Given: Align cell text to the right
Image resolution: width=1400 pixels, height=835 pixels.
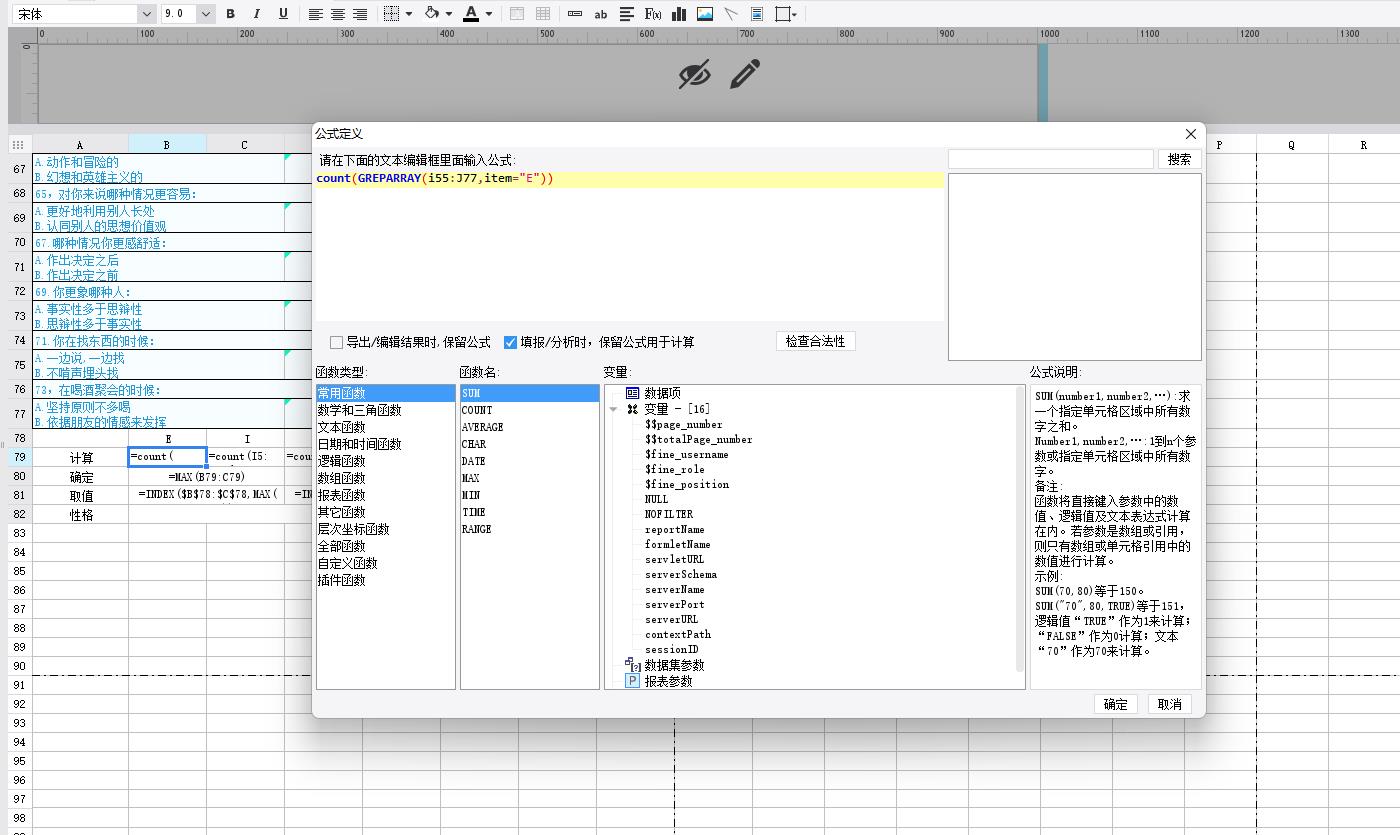Looking at the screenshot, I should [x=360, y=14].
